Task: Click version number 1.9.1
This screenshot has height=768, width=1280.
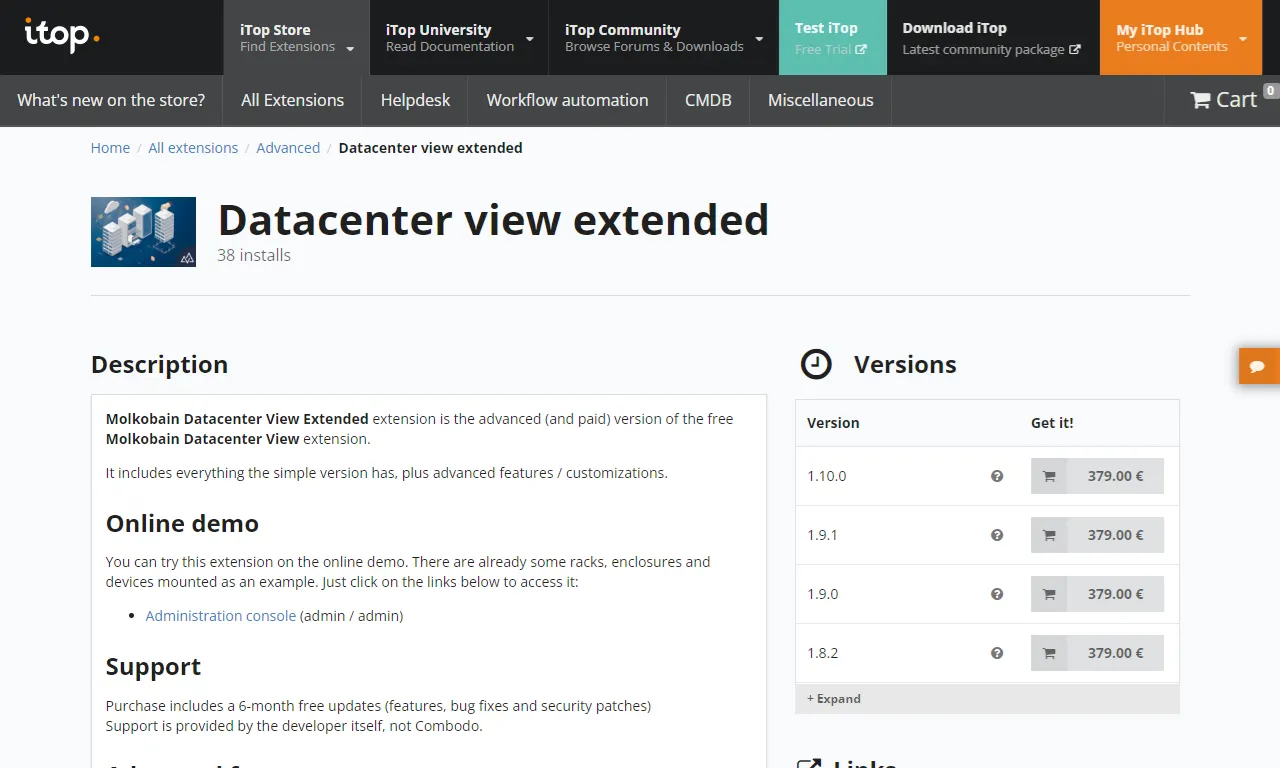Action: point(823,535)
